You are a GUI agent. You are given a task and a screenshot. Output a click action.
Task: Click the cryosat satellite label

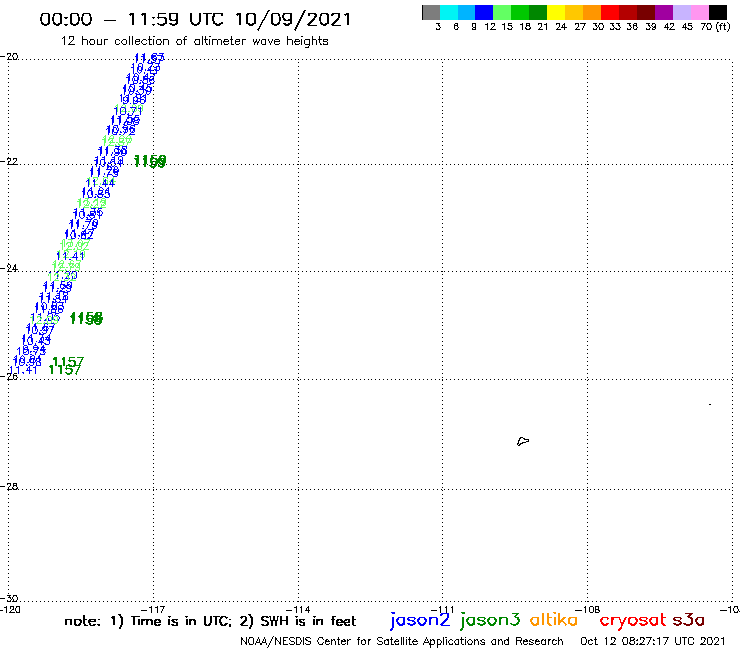click(x=632, y=620)
